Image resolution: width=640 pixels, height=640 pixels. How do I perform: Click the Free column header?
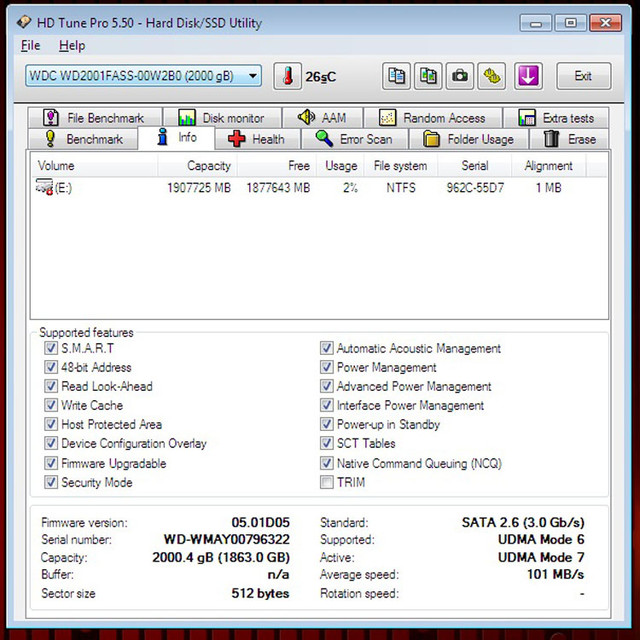[x=276, y=166]
